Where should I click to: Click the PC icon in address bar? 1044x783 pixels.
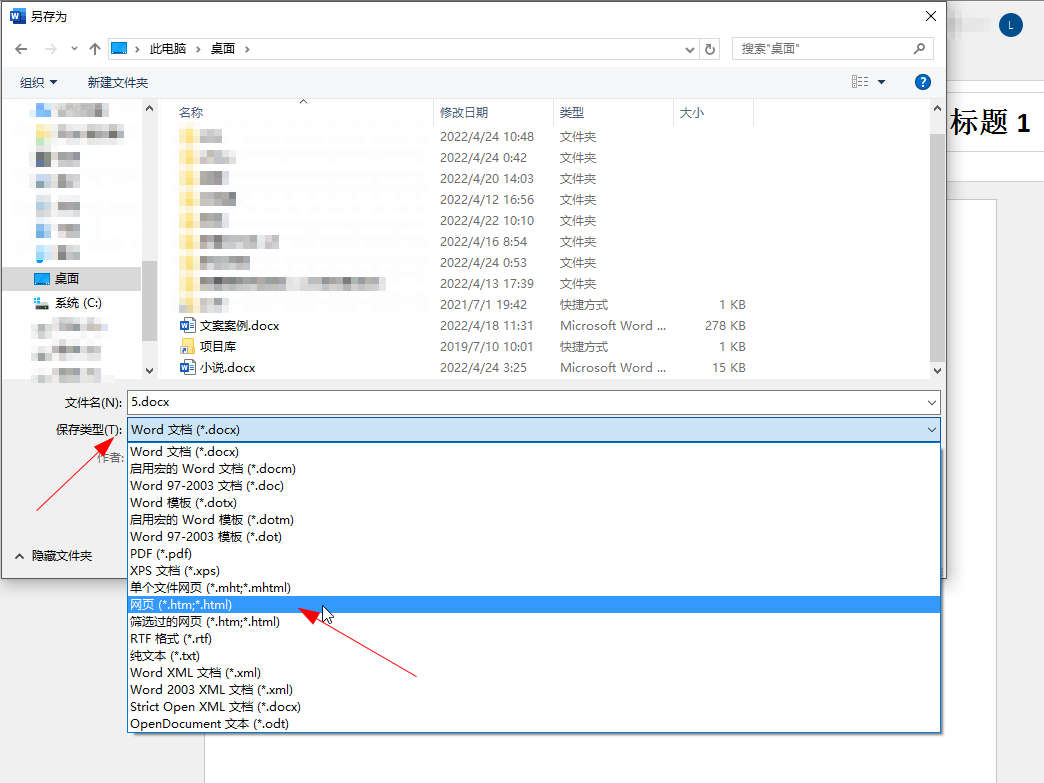tap(119, 49)
